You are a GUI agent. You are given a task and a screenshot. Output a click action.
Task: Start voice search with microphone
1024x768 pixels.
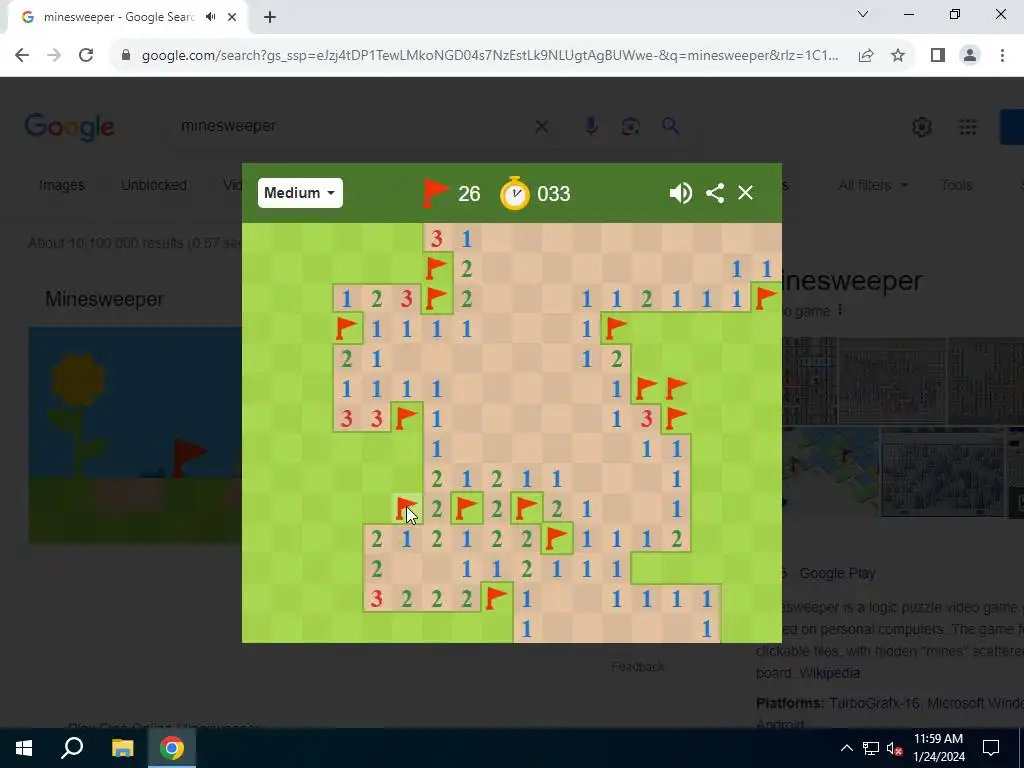click(591, 126)
